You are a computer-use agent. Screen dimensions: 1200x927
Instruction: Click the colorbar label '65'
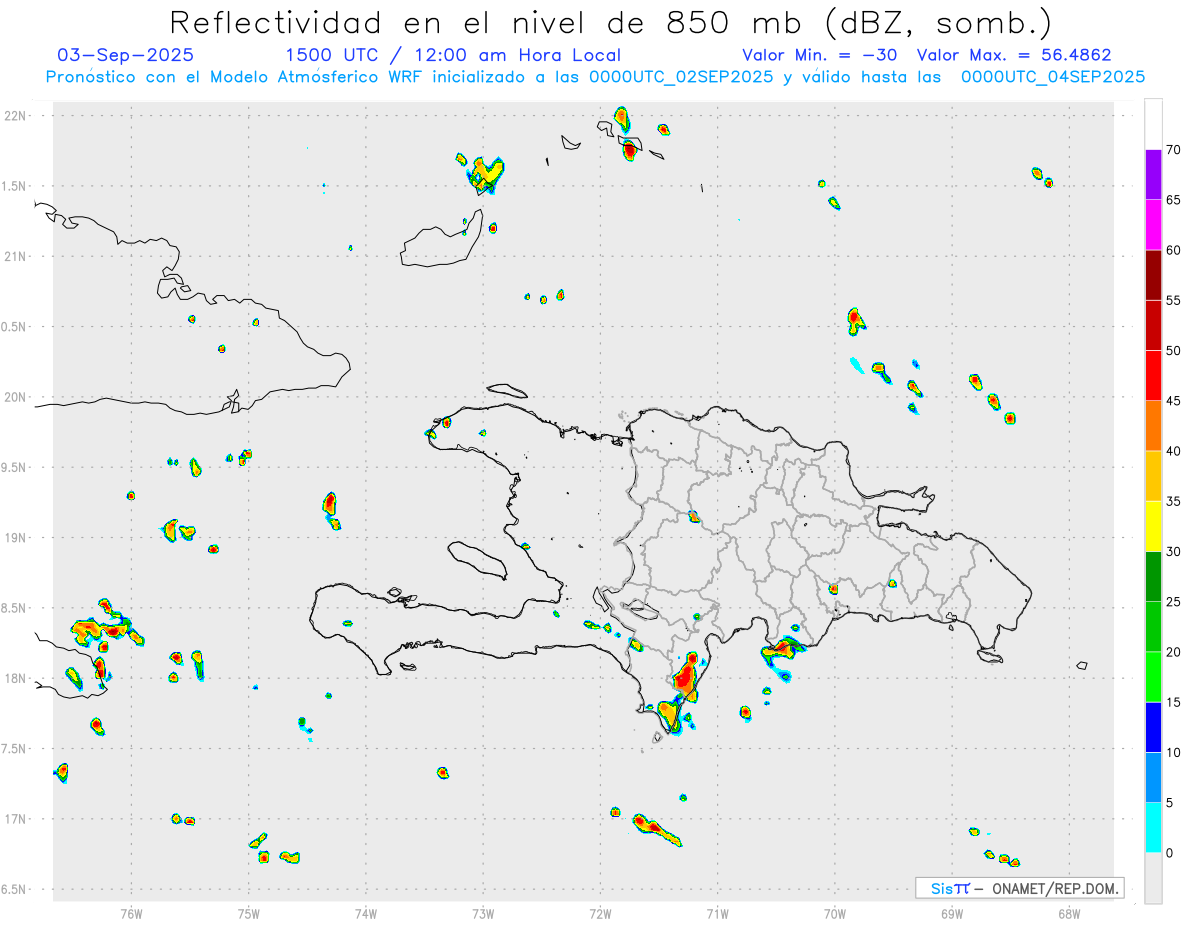click(1174, 200)
